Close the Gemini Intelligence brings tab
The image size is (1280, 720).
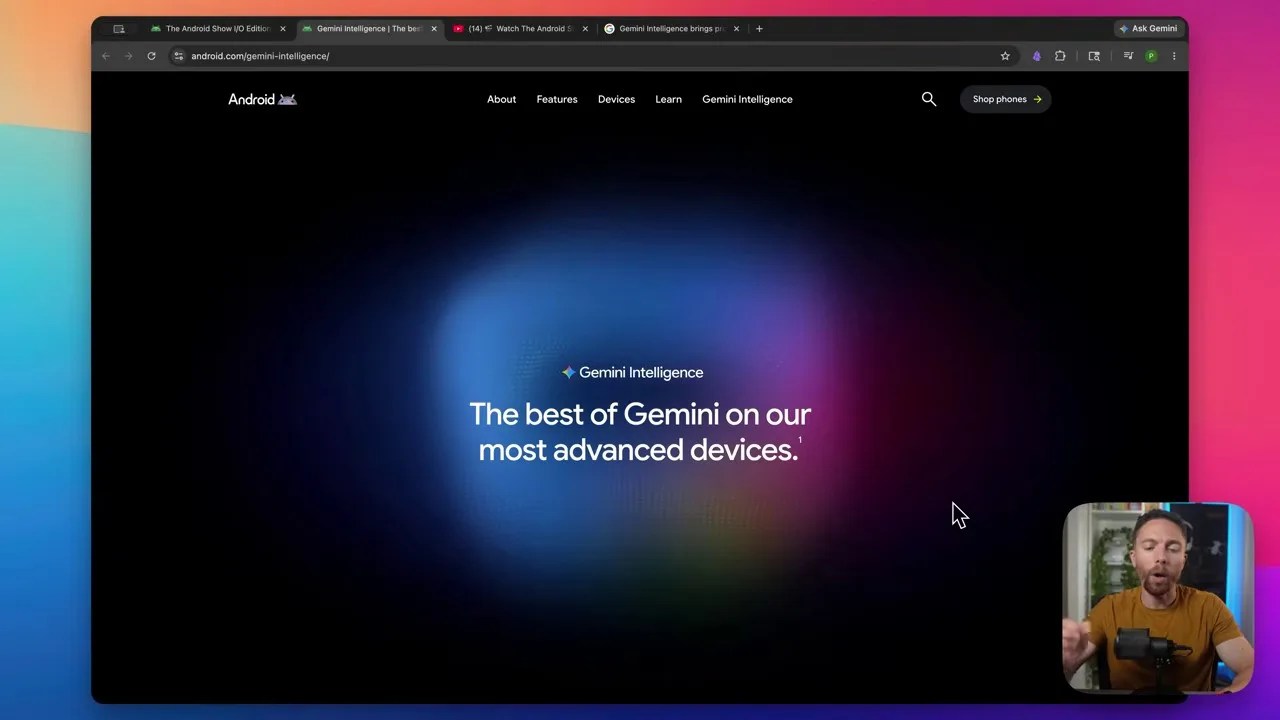pyautogui.click(x=736, y=29)
